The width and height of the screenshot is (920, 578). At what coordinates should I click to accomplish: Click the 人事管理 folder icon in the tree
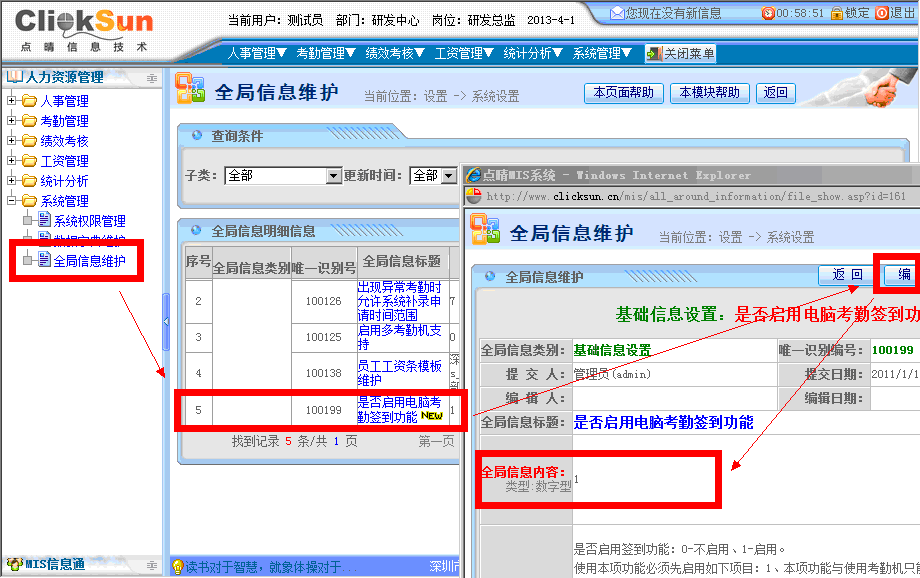(29, 101)
